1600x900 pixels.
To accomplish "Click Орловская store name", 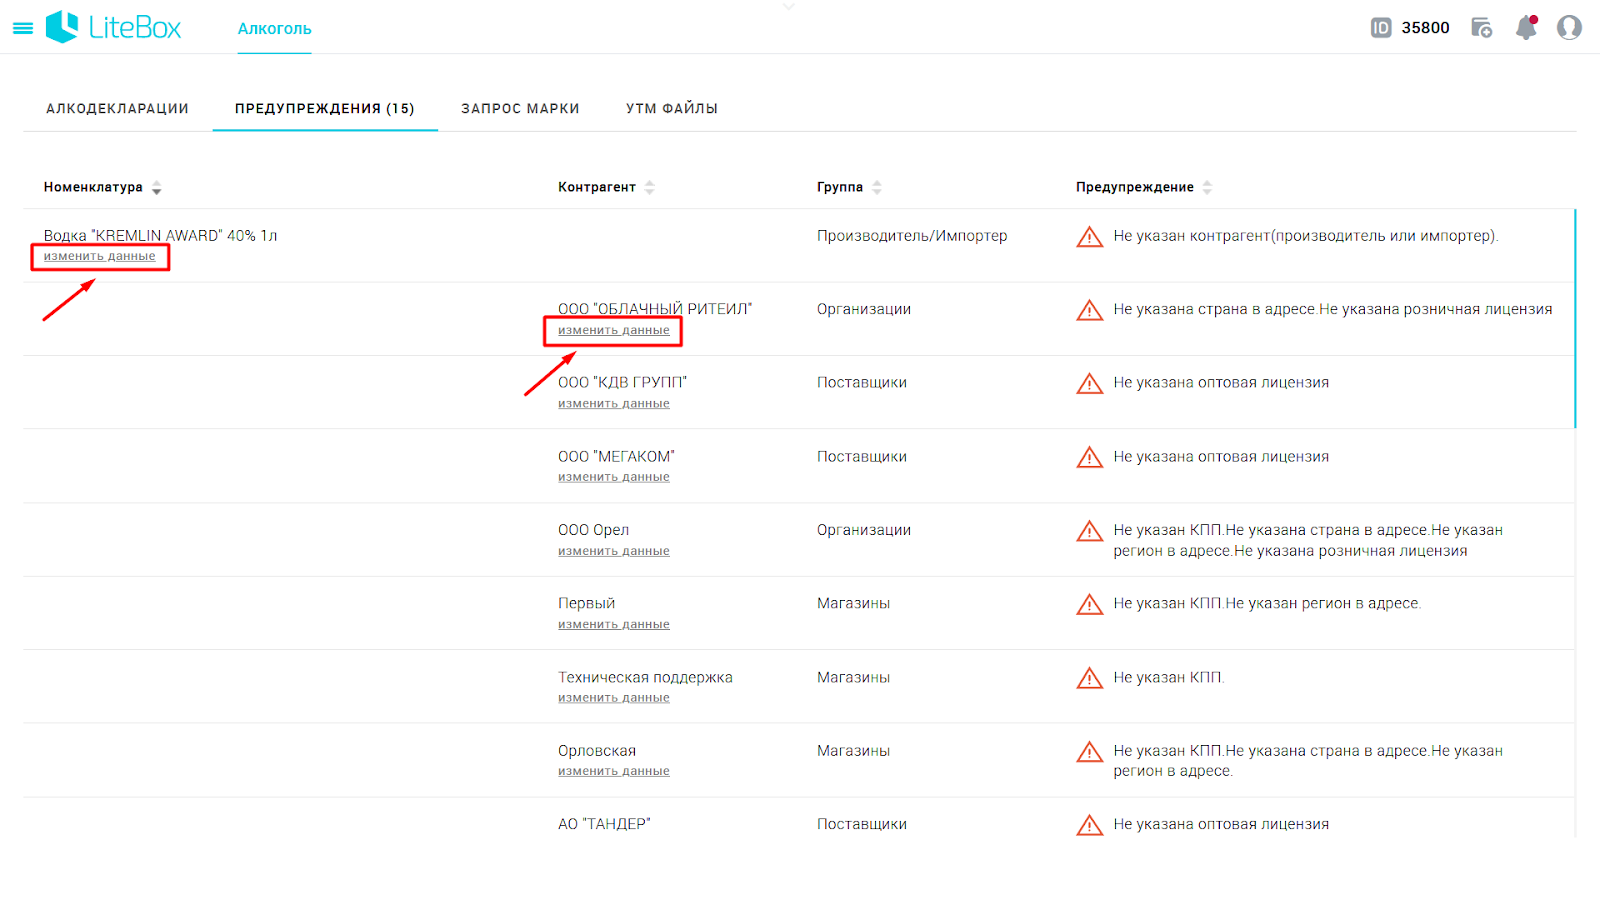I will coord(597,751).
